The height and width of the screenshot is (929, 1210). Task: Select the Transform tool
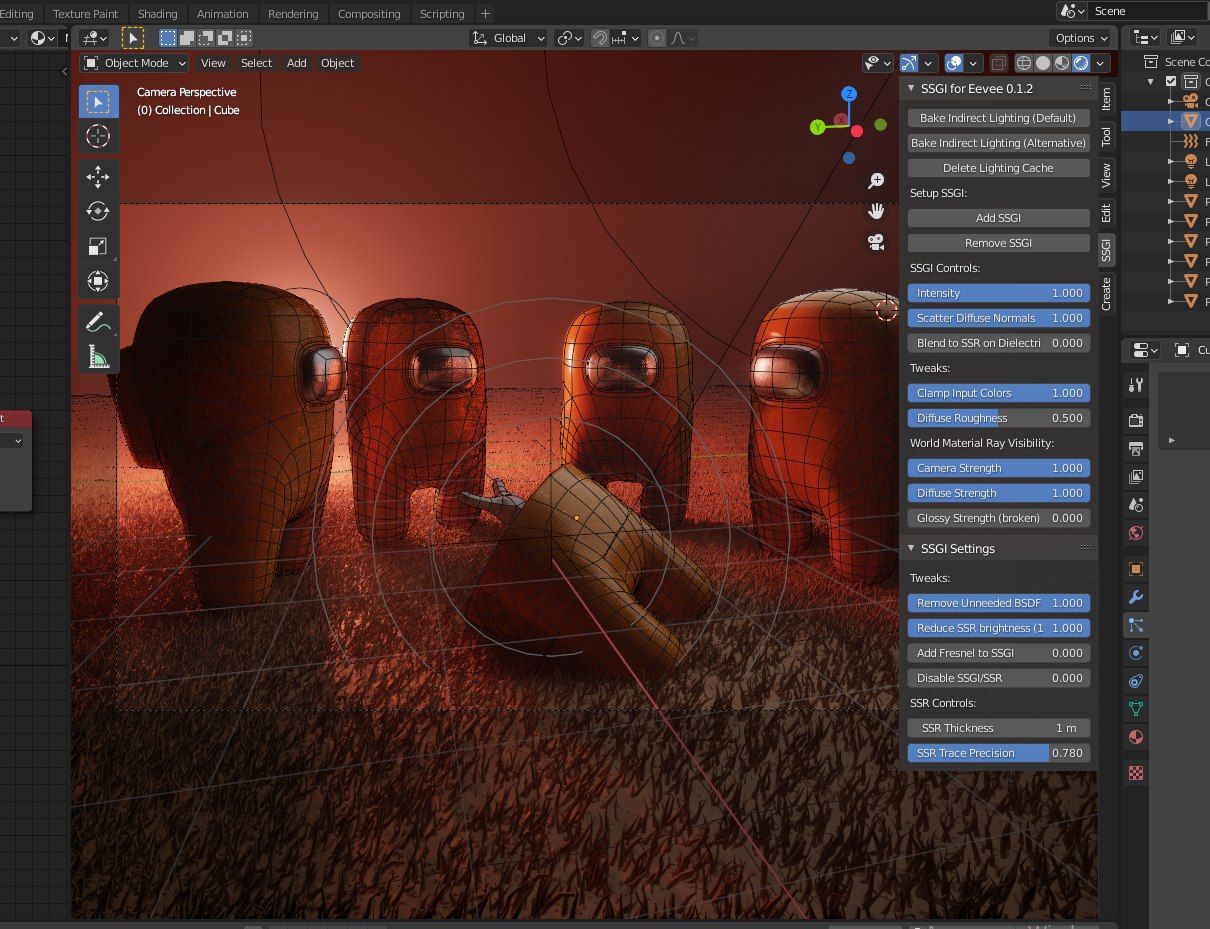(x=98, y=280)
